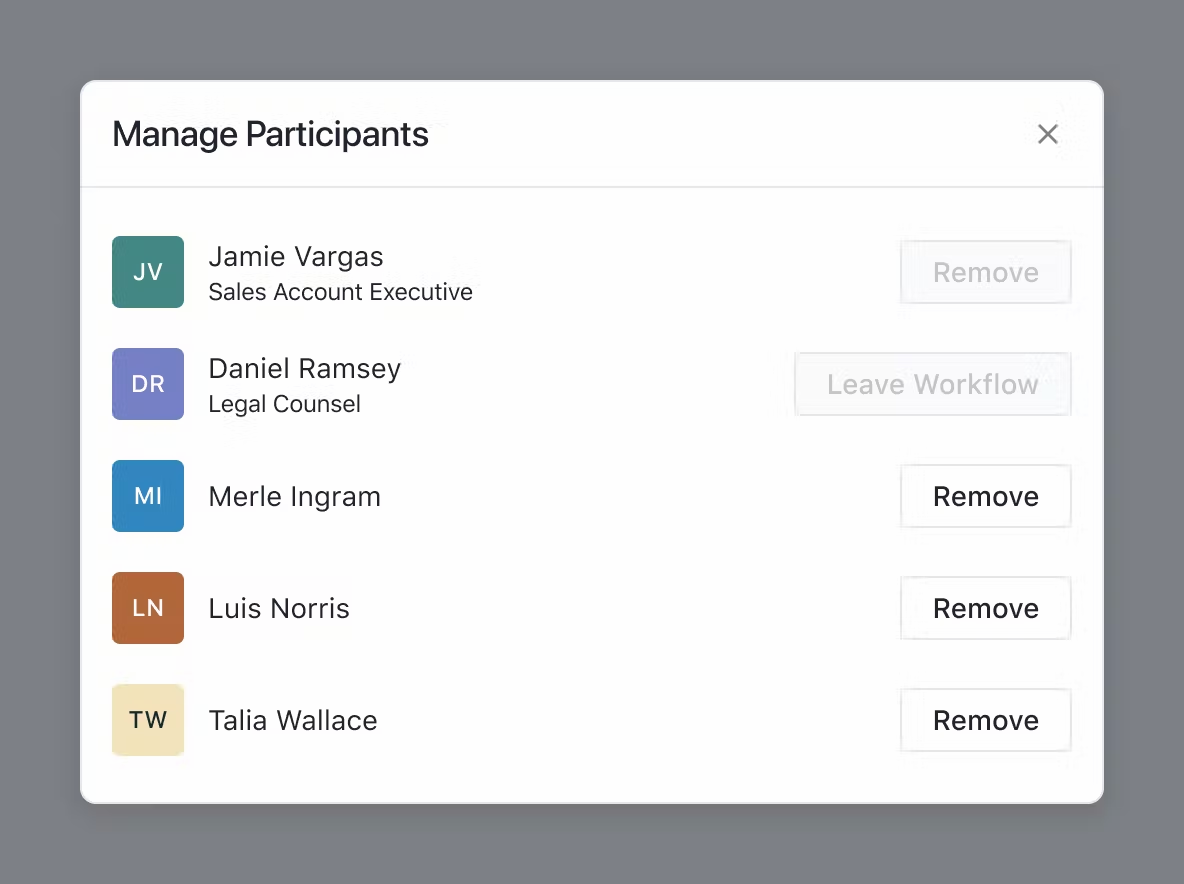Remove Merle Ingram from participants
Screen dimensions: 1184x884
(x=985, y=496)
